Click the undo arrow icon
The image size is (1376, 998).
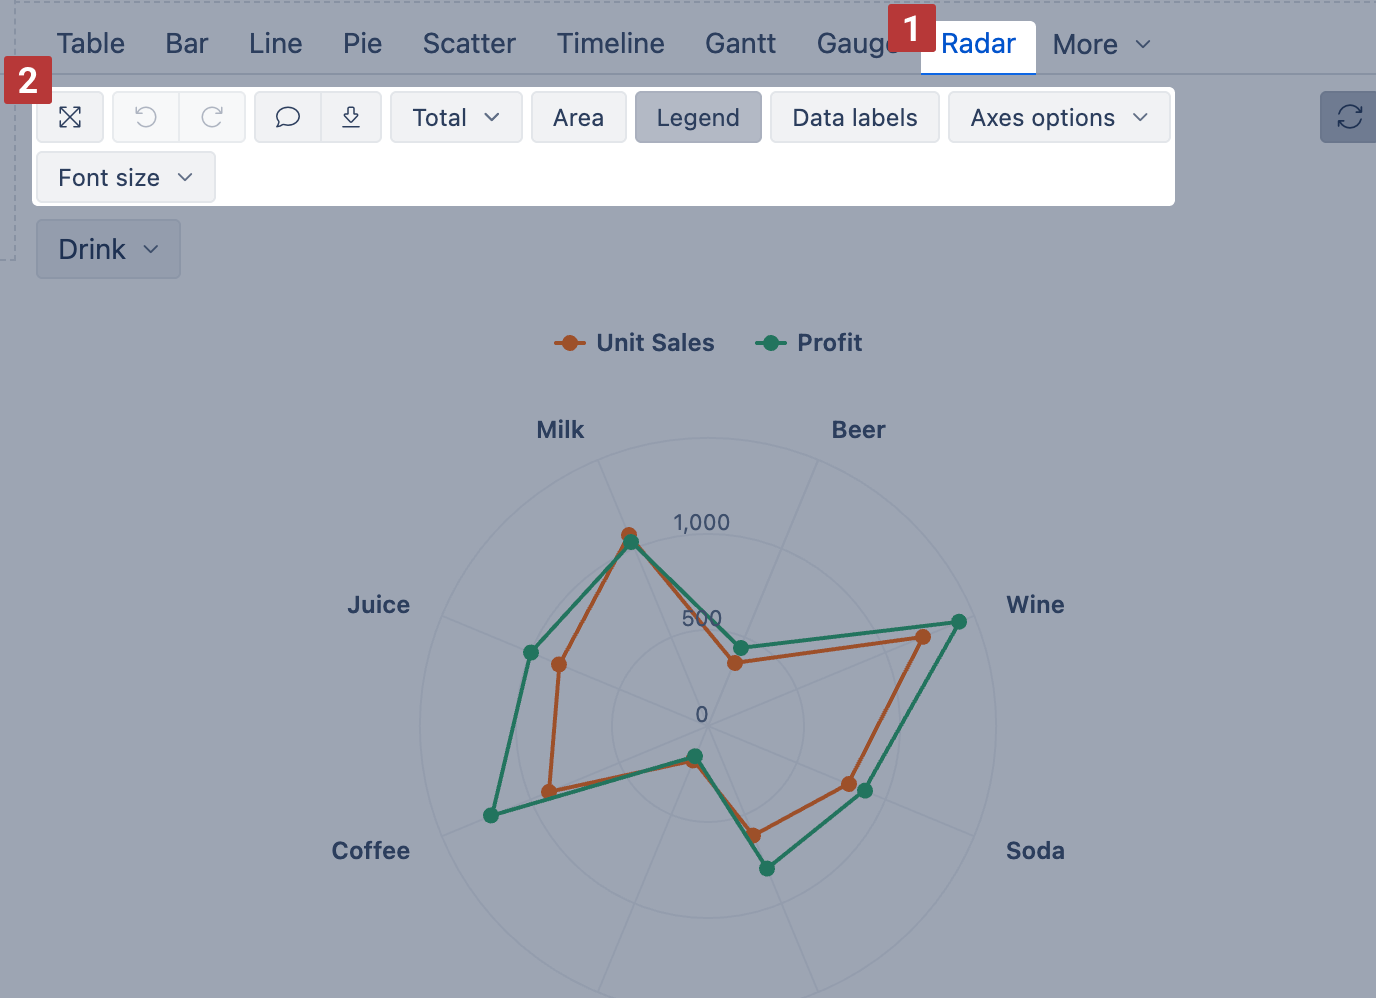[146, 117]
